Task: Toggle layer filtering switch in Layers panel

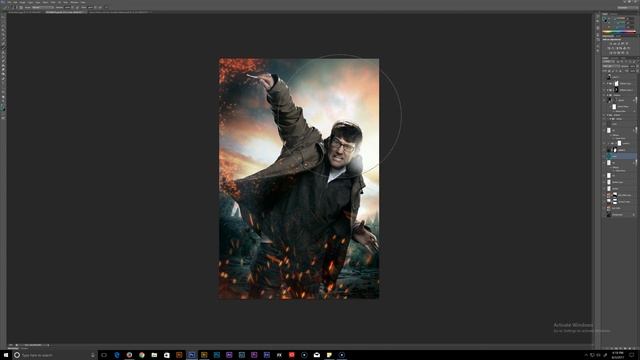Action: (x=638, y=62)
